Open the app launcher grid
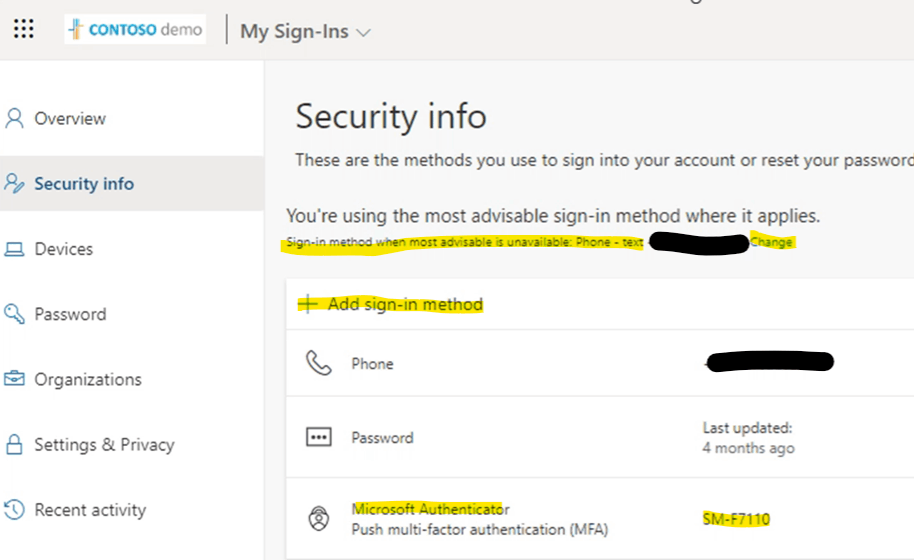 pyautogui.click(x=23, y=29)
